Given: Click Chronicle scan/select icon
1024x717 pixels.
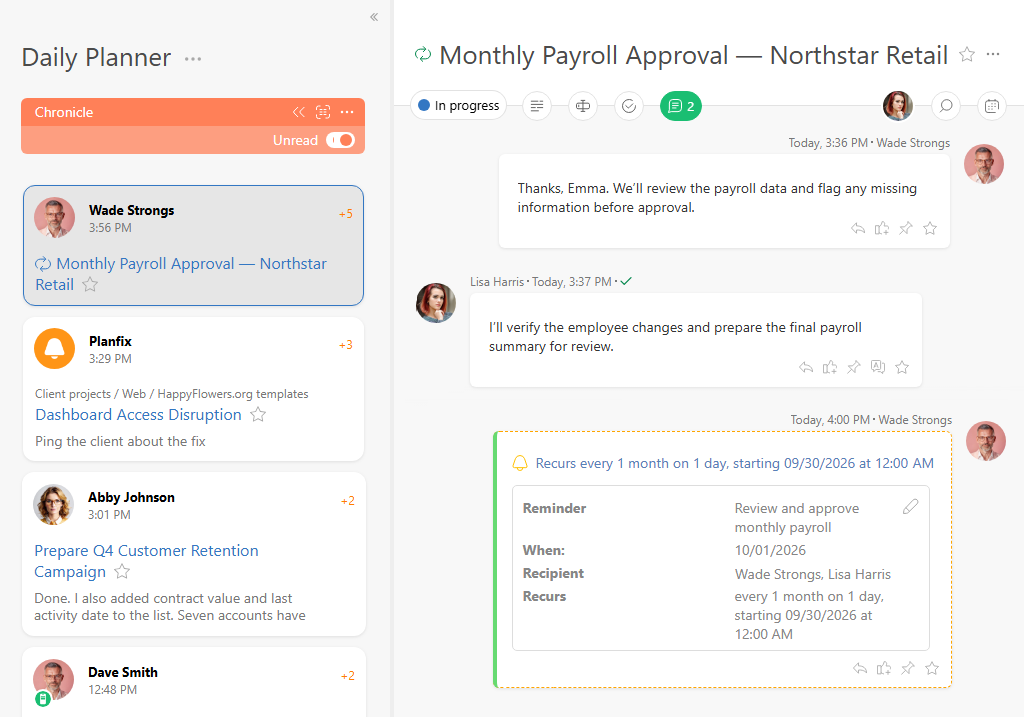Looking at the screenshot, I should click(323, 112).
